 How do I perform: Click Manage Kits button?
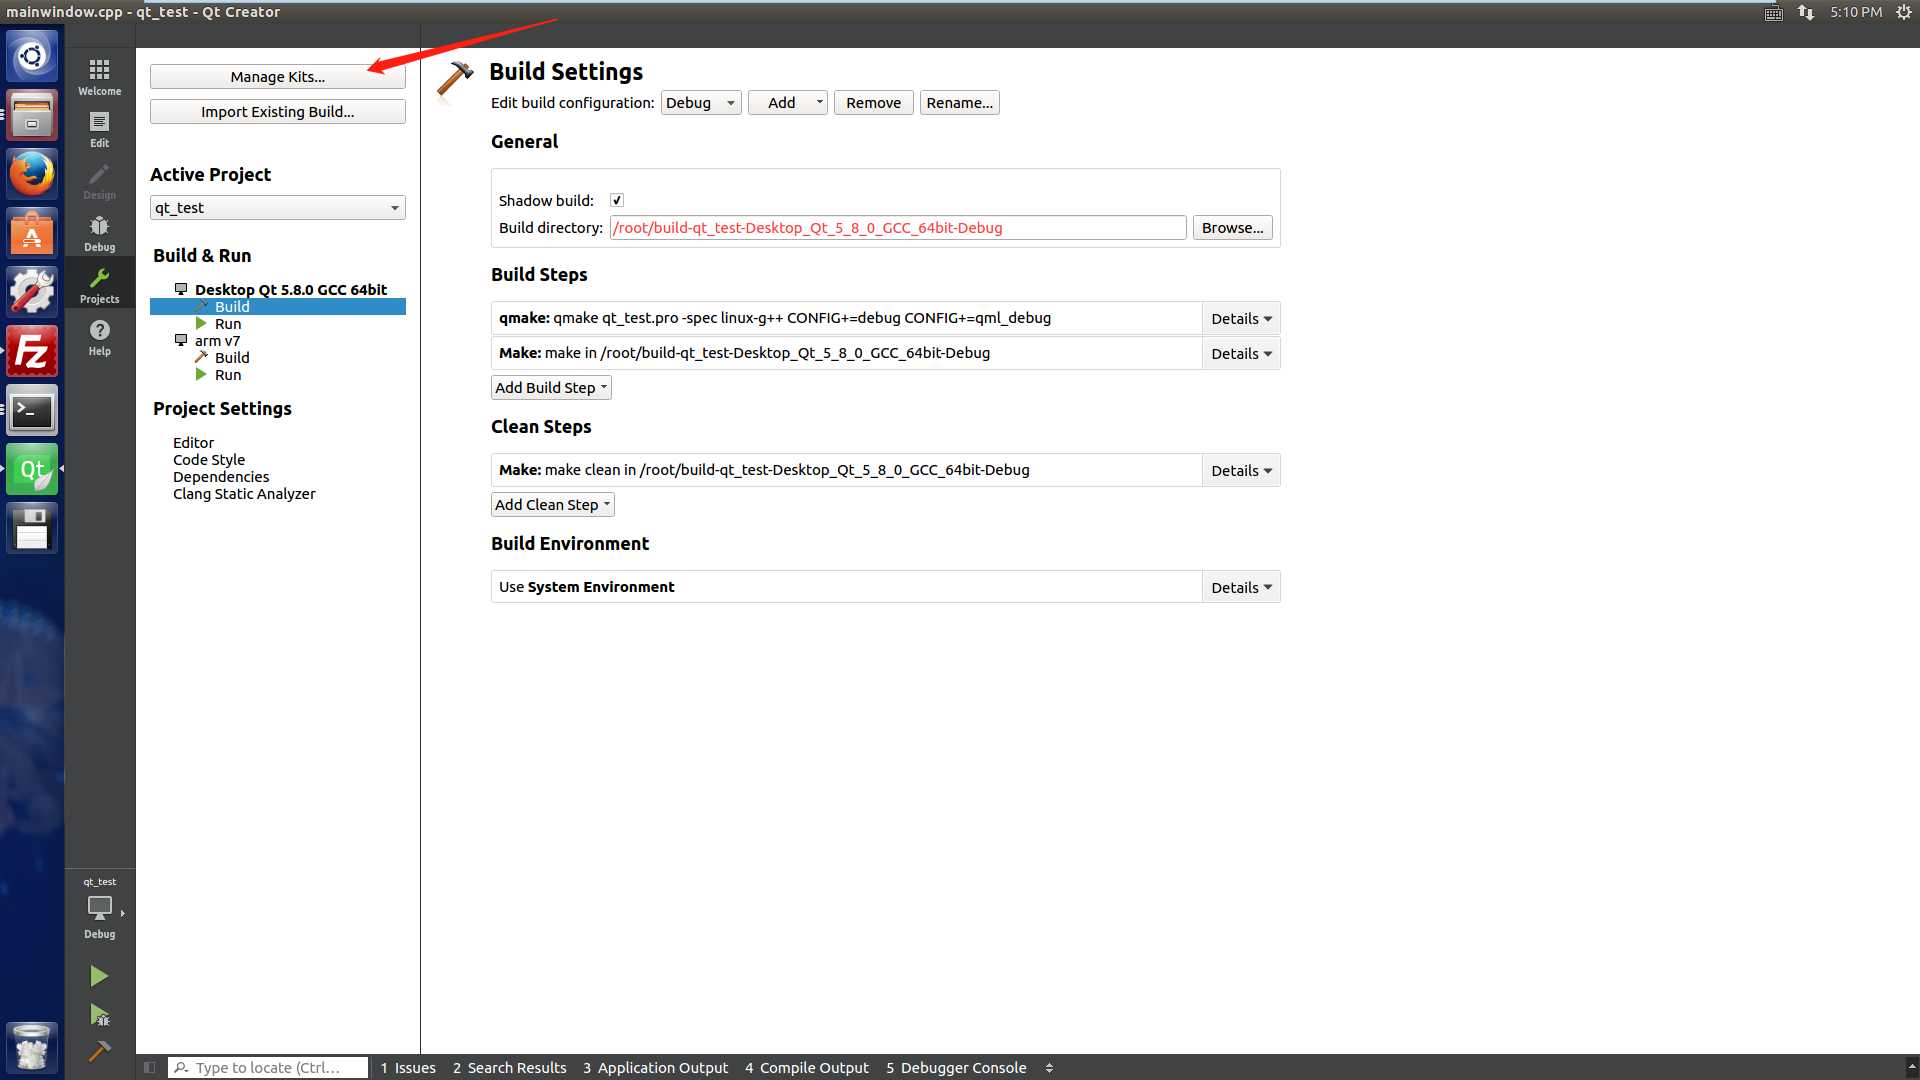(277, 75)
